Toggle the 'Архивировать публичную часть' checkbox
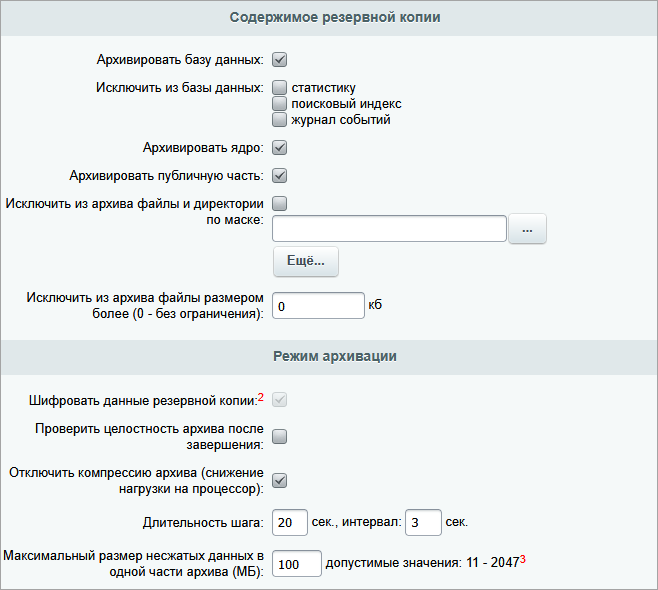Image resolution: width=658 pixels, height=590 pixels. pos(280,176)
